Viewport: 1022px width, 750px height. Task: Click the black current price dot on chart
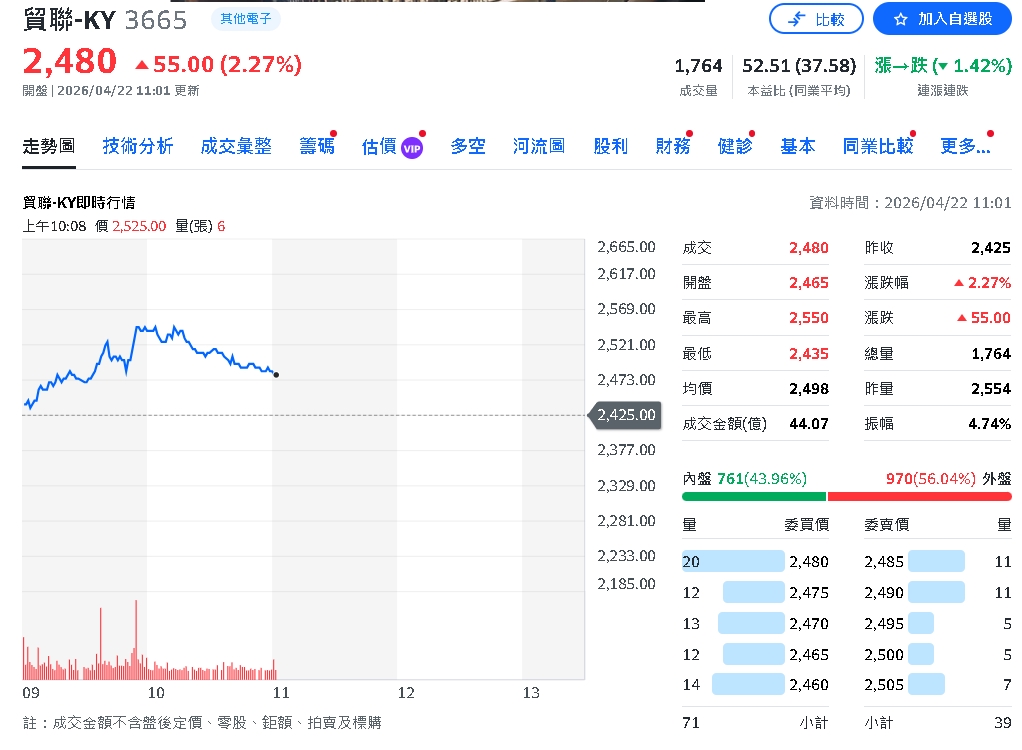tap(276, 375)
